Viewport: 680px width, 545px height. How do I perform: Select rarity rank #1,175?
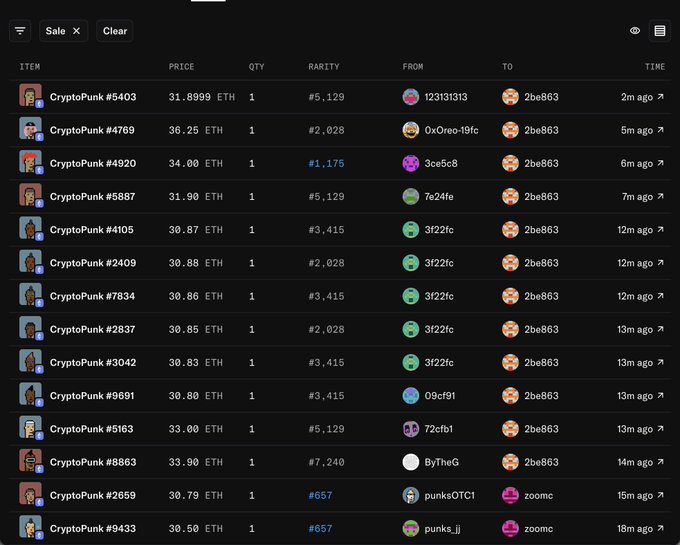326,163
